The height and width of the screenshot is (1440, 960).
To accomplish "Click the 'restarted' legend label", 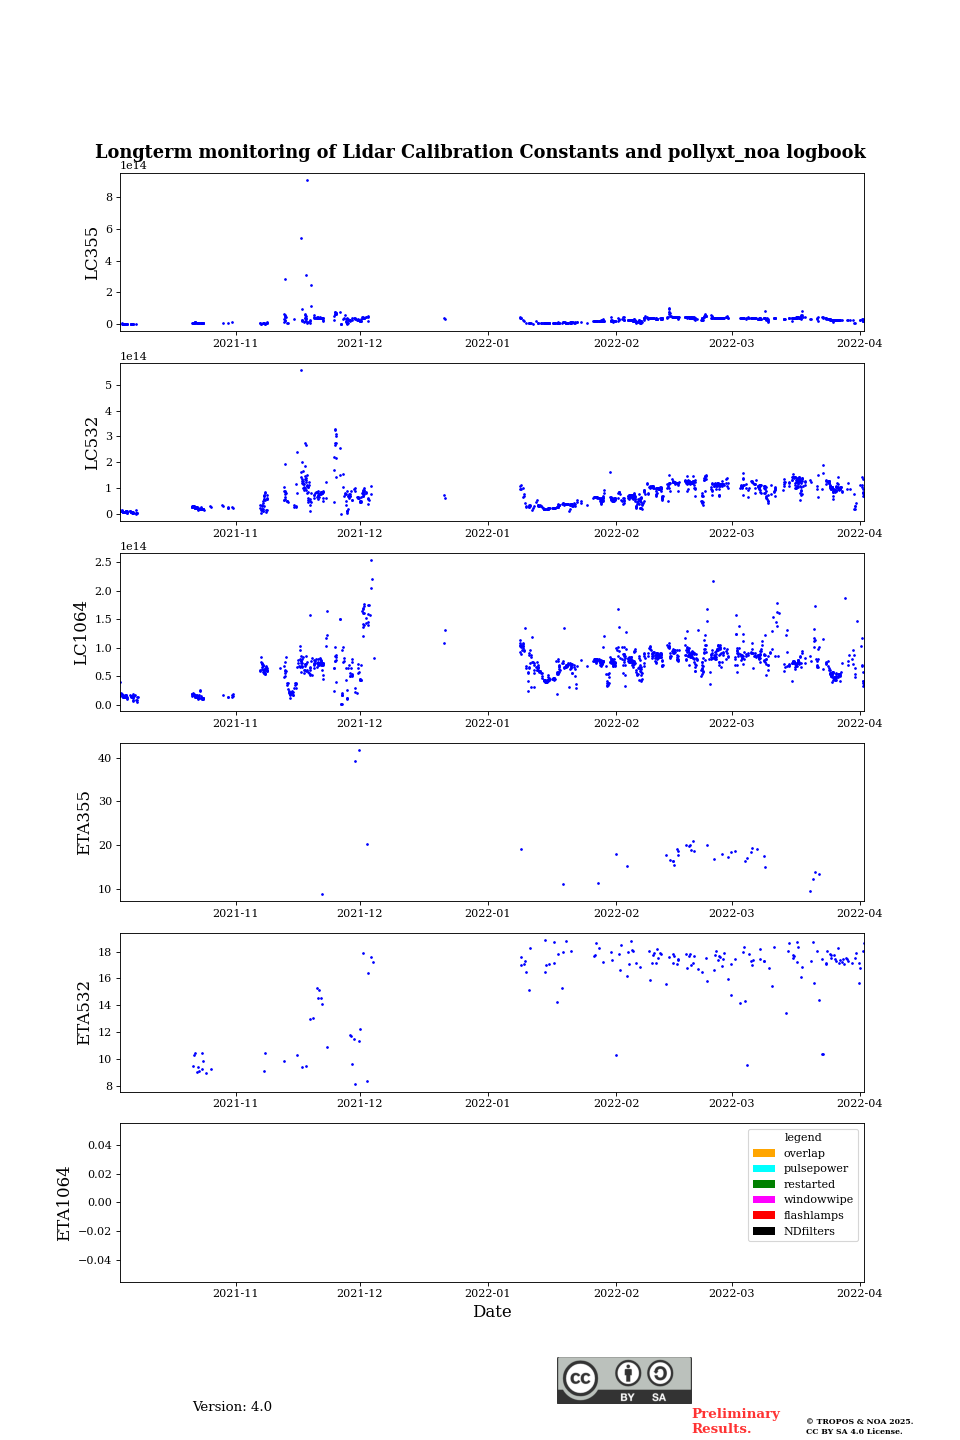I will coord(809,1184).
